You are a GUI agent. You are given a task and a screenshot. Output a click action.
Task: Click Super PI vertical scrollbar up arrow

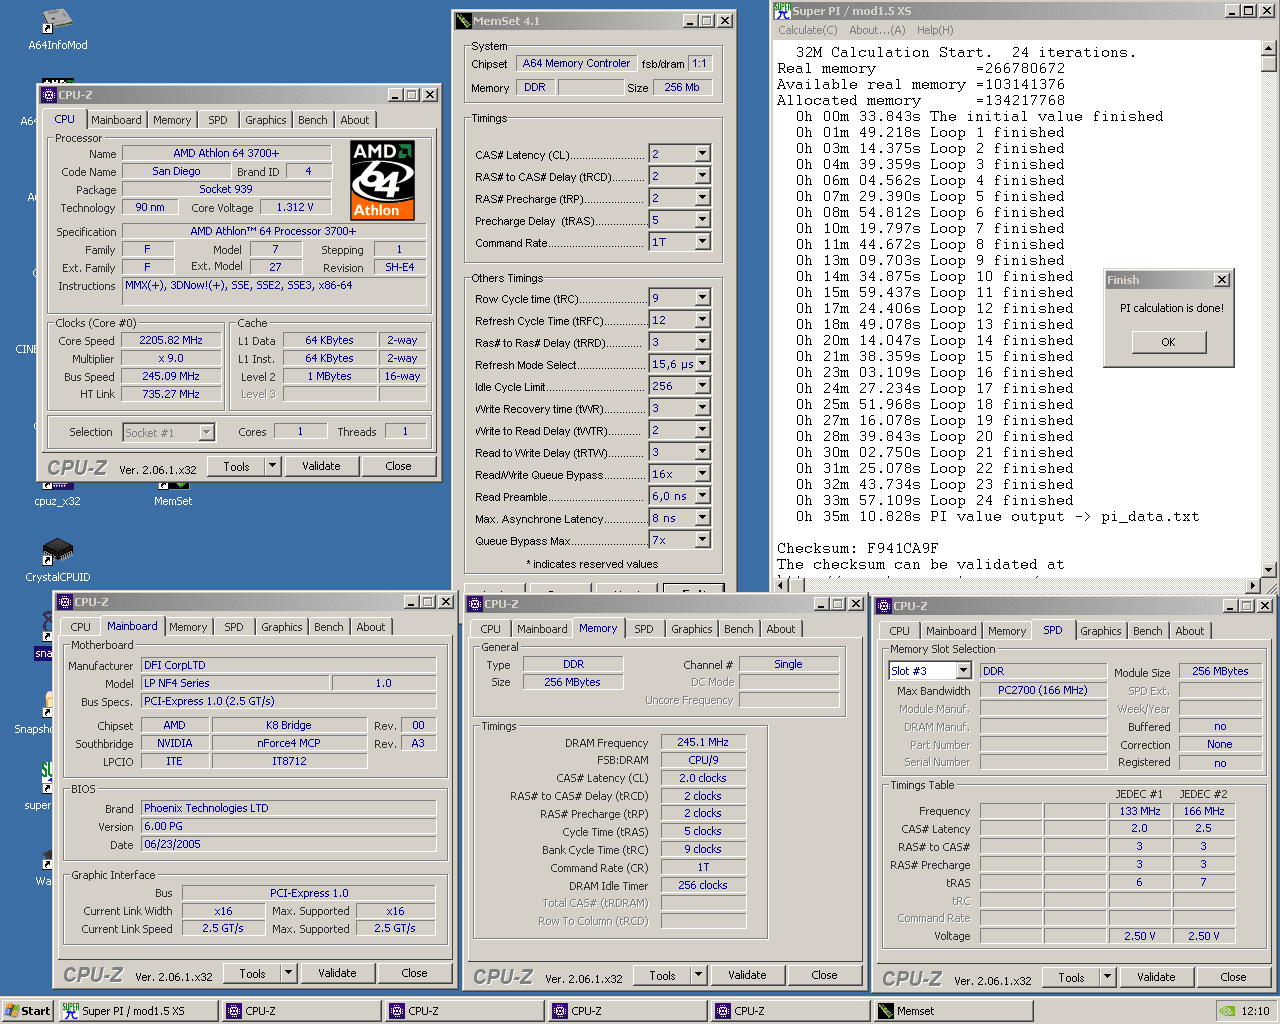pyautogui.click(x=1269, y=47)
